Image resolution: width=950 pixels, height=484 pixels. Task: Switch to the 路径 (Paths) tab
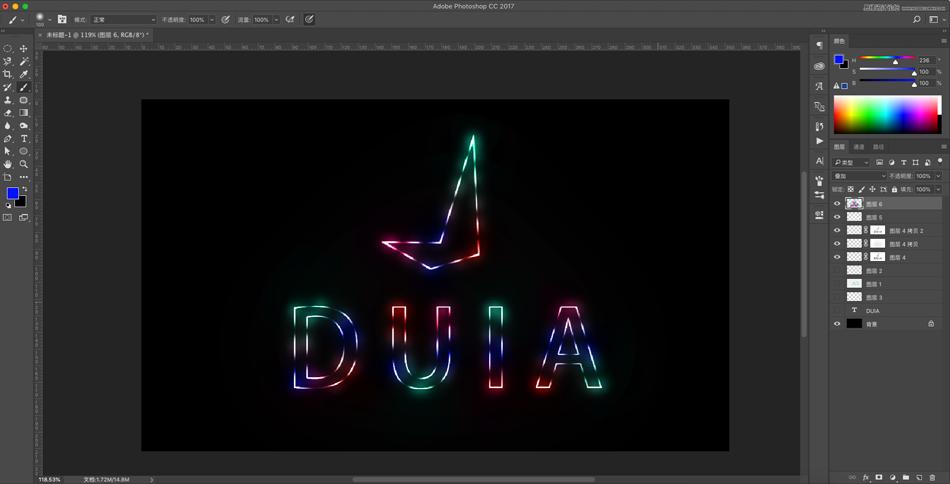(x=879, y=147)
